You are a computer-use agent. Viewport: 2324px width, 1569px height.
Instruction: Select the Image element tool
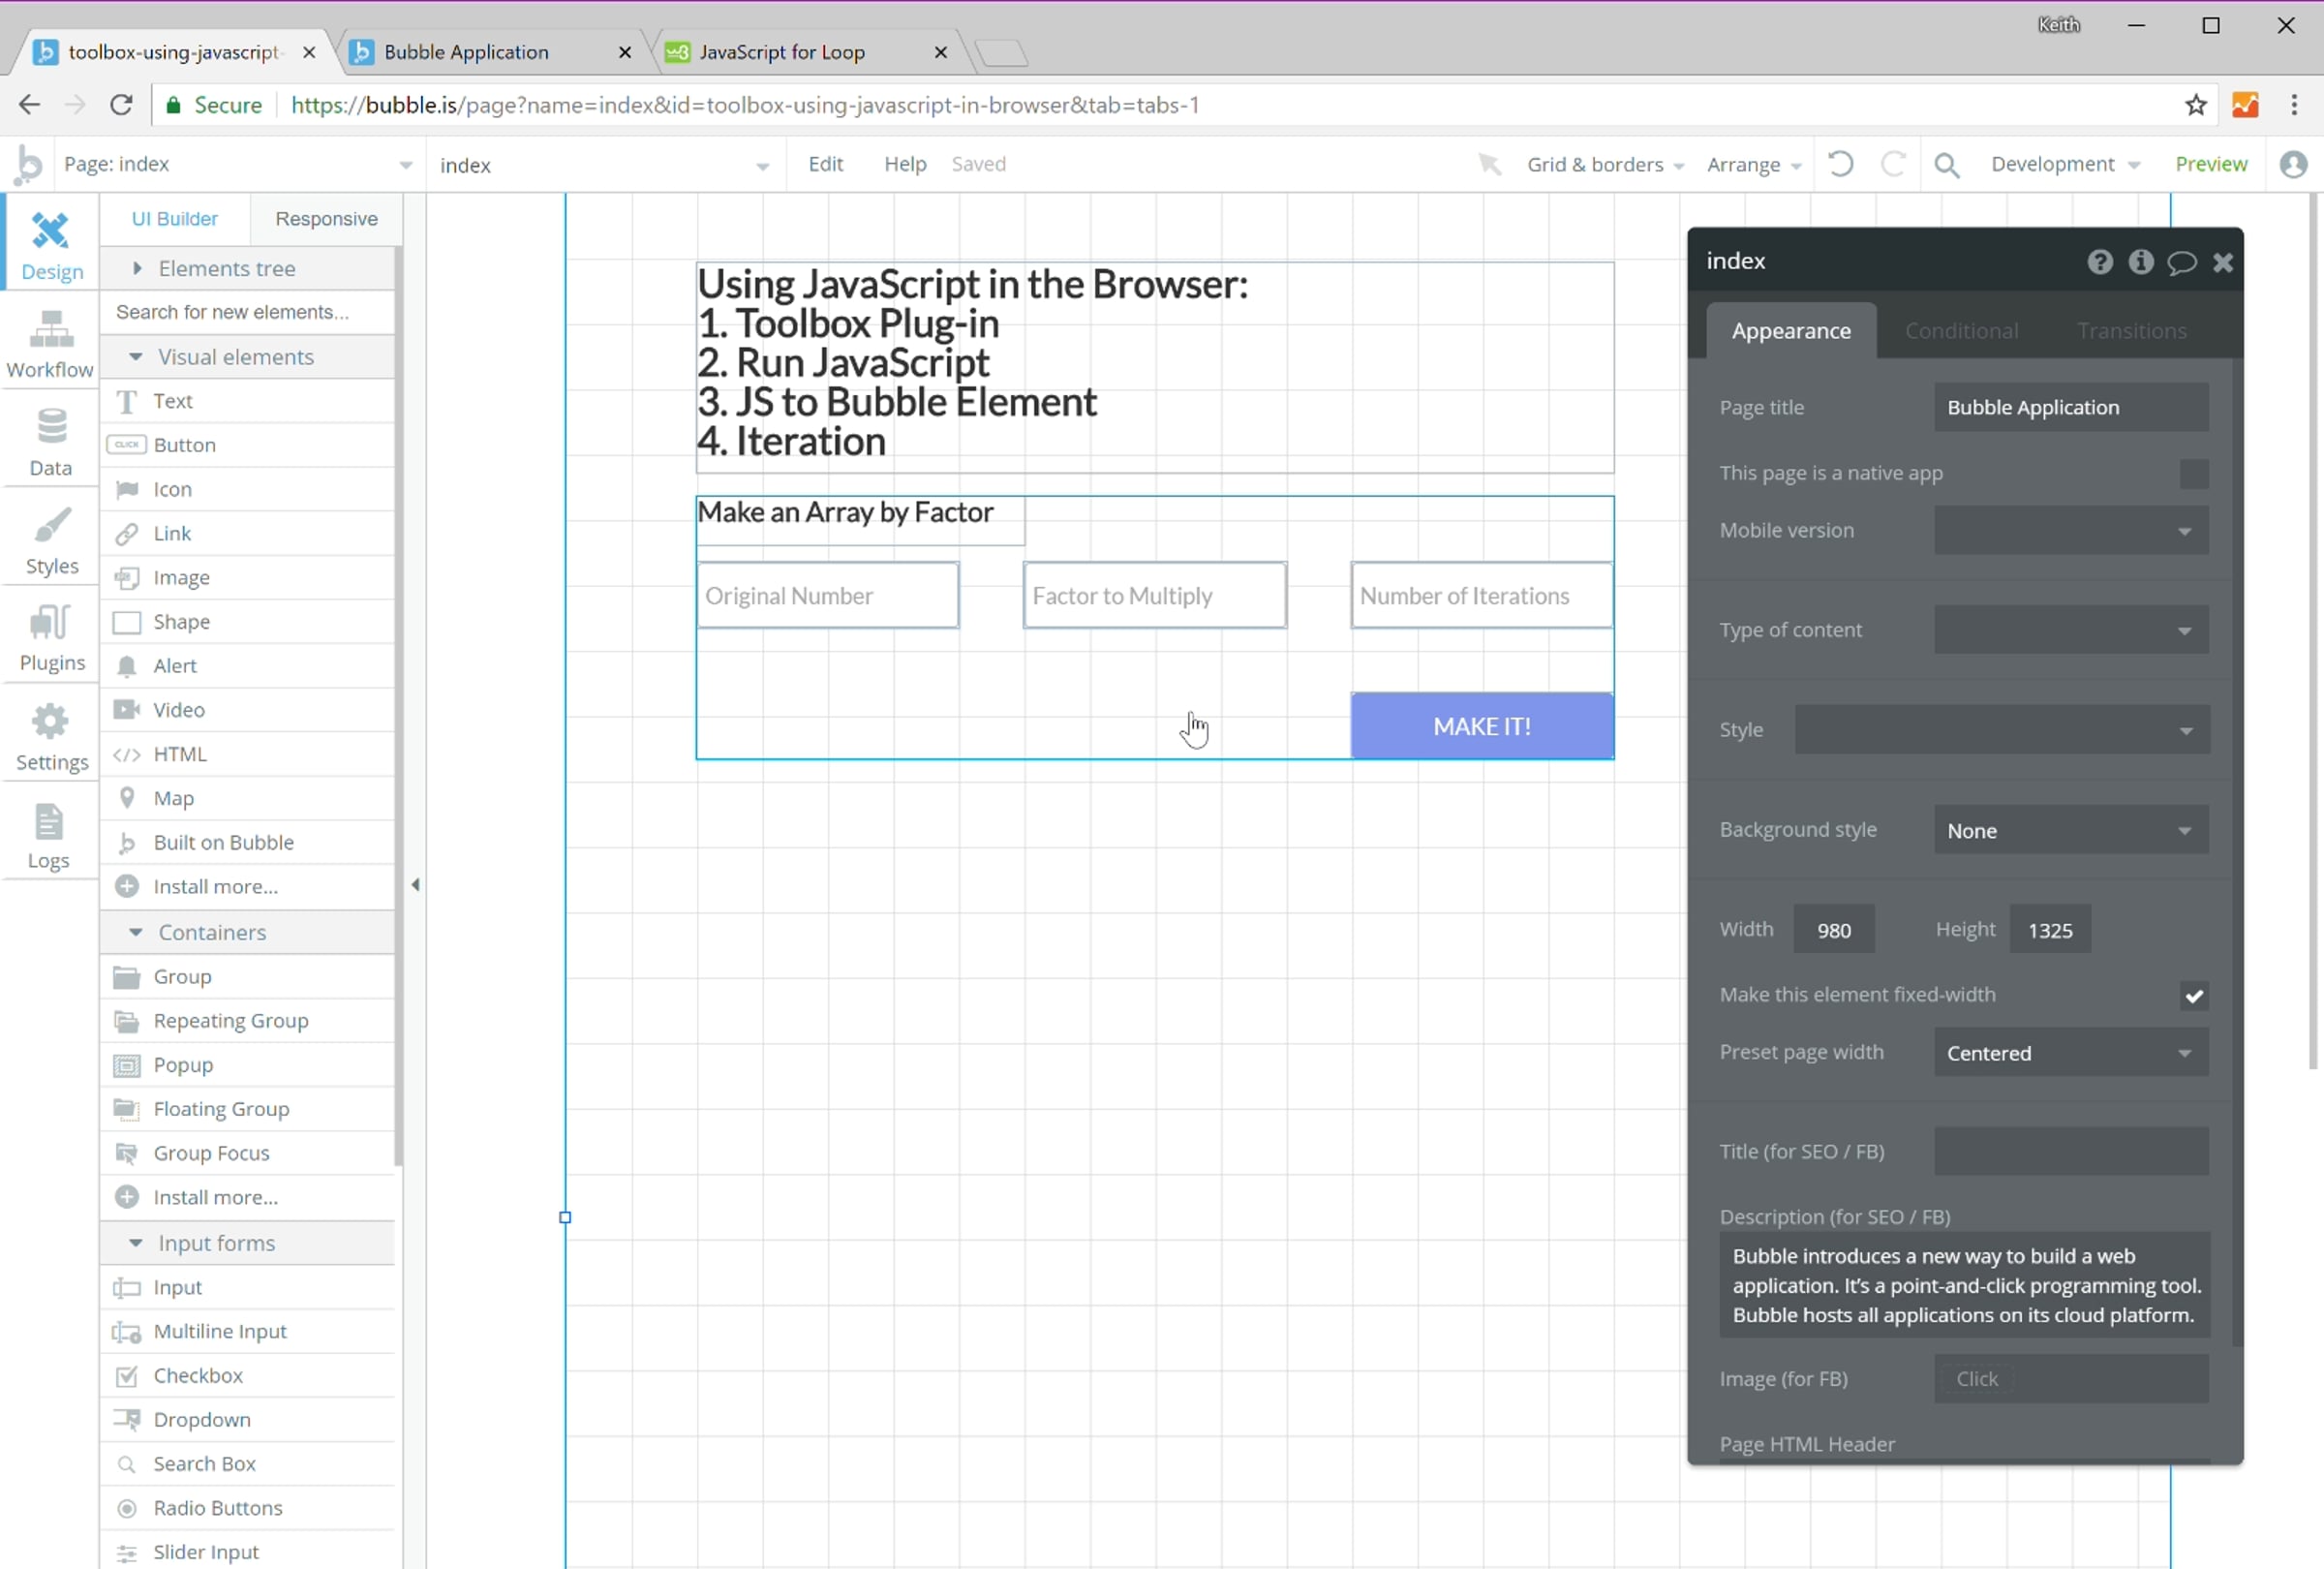pyautogui.click(x=246, y=577)
